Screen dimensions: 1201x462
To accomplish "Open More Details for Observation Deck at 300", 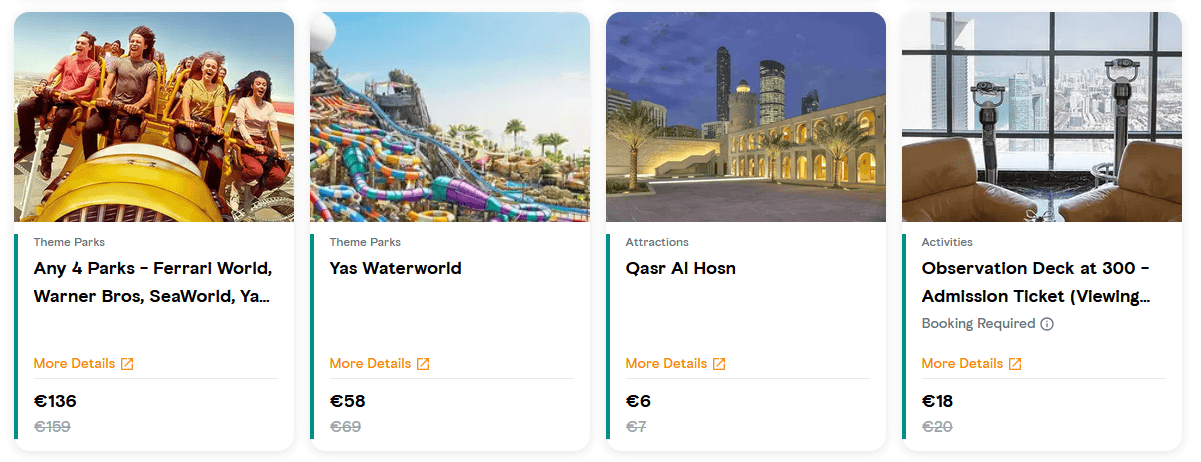I will pos(962,364).
